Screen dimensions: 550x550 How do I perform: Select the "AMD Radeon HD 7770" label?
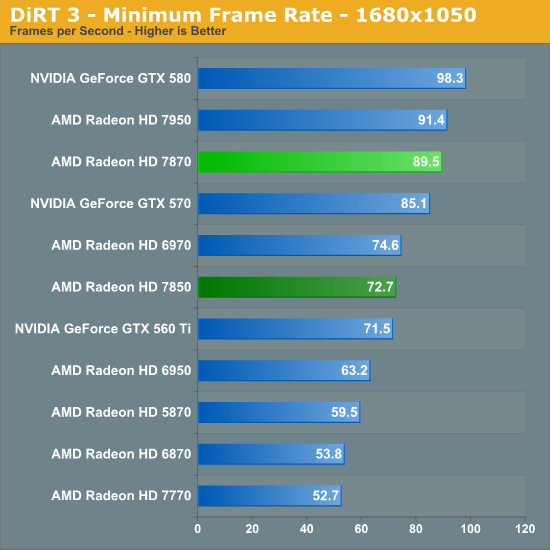(x=121, y=496)
